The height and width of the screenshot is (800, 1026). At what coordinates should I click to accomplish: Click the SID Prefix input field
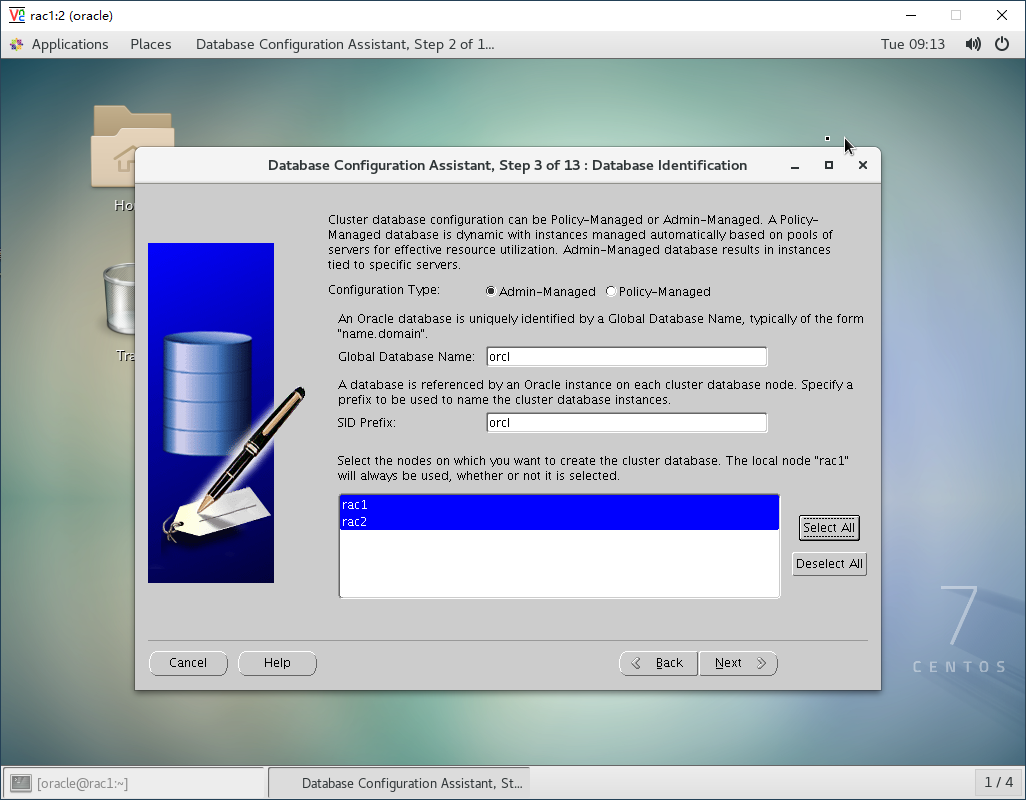tap(626, 423)
